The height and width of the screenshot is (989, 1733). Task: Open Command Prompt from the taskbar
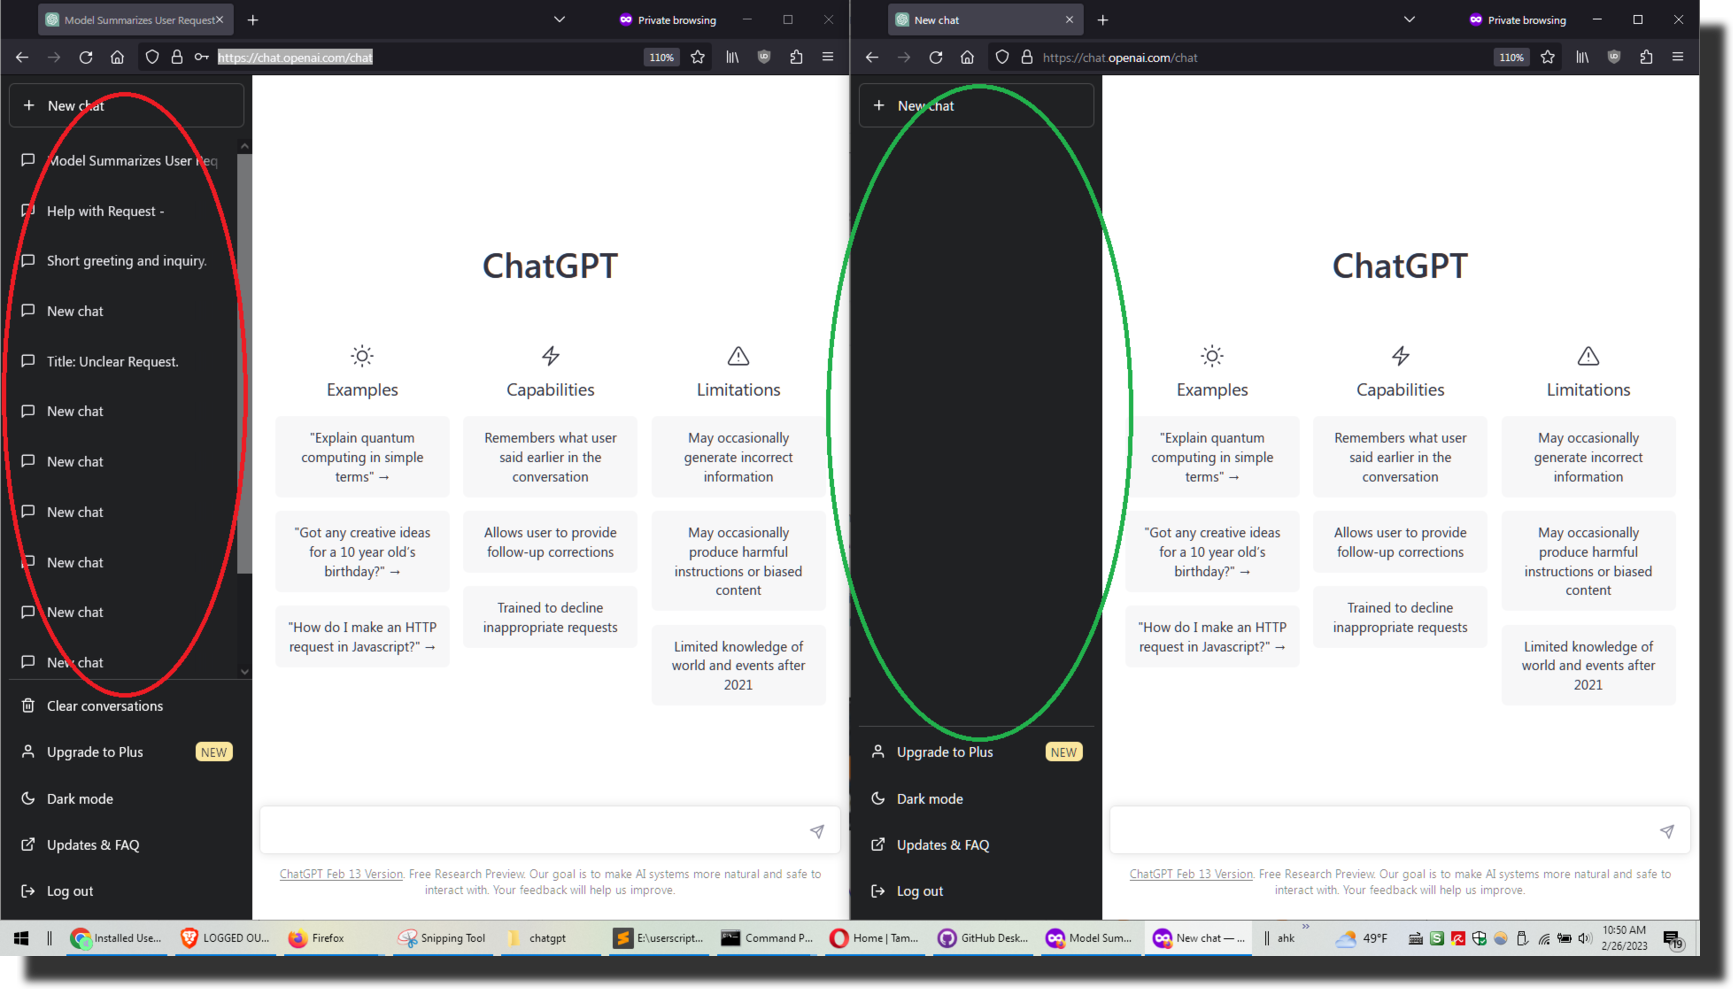point(767,938)
